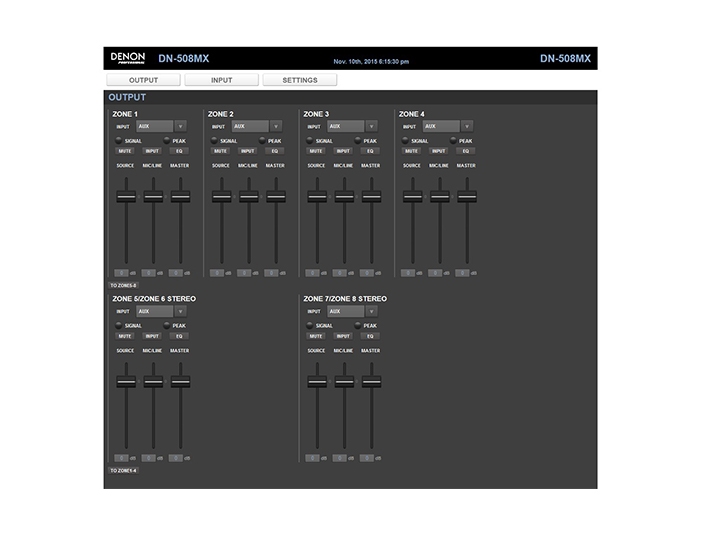Select the Zone 3 AUX input field

click(345, 126)
